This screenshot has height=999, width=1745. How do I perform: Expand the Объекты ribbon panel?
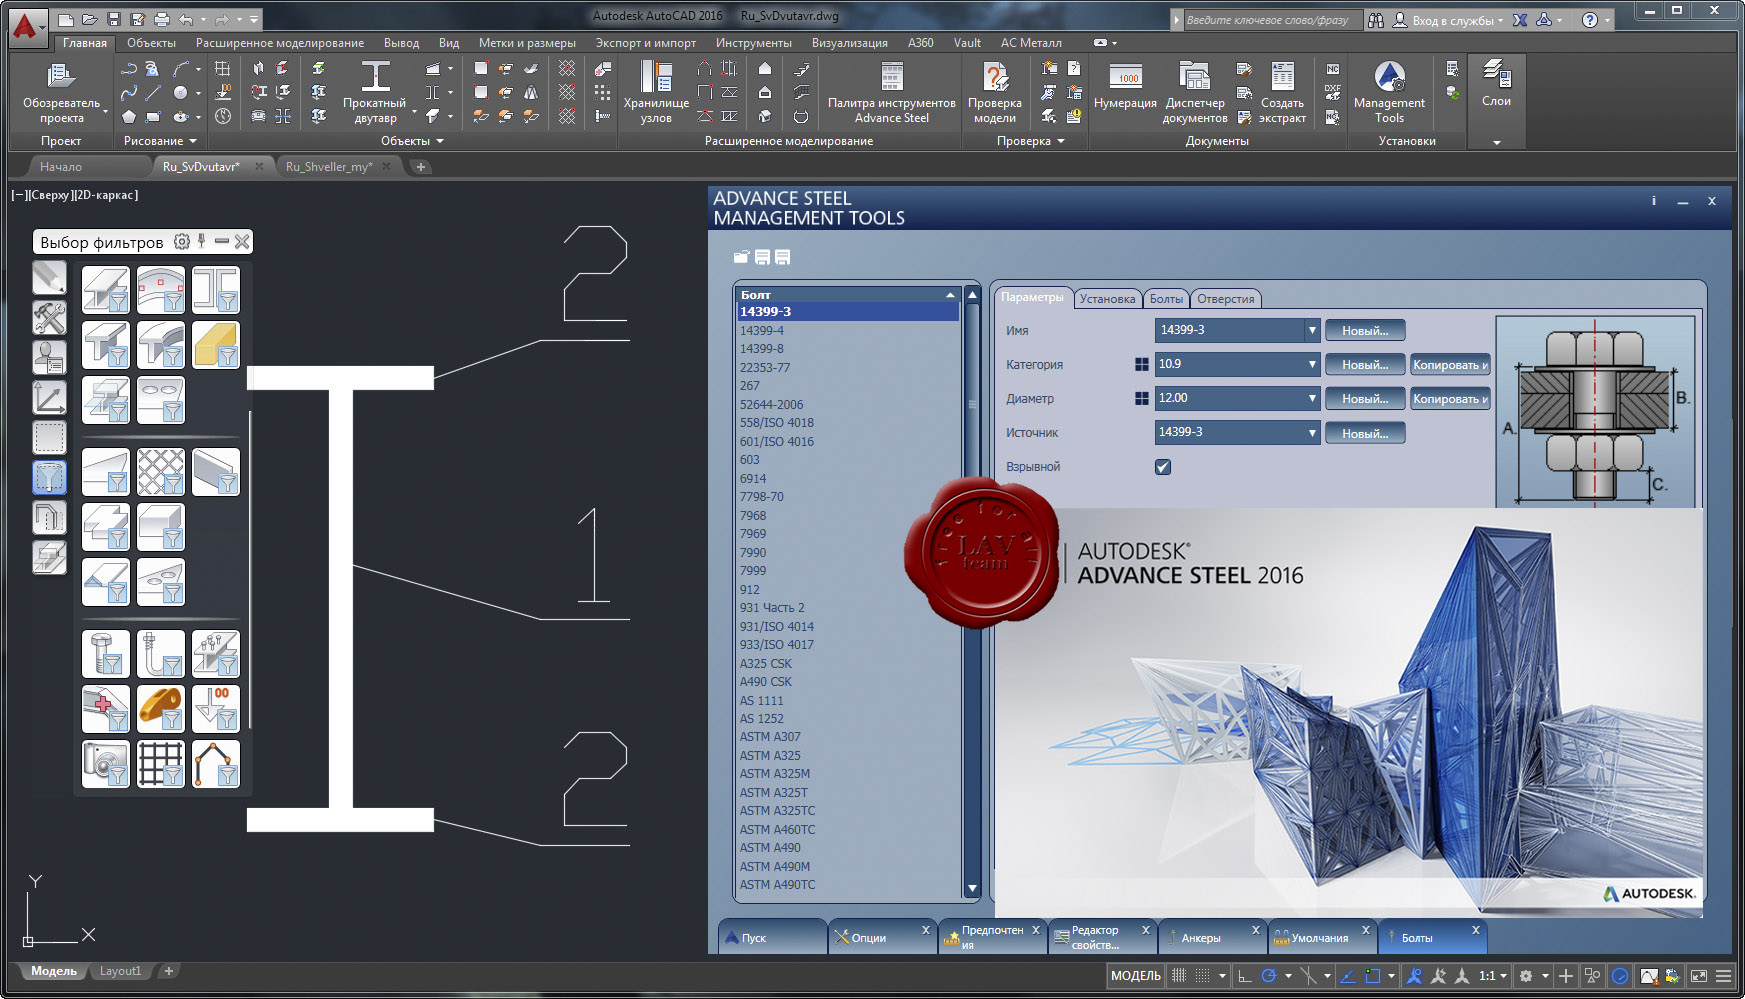(412, 141)
